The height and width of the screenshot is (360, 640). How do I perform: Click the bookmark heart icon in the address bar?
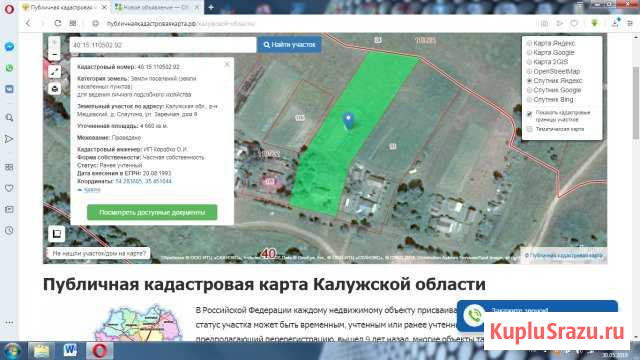click(x=574, y=23)
